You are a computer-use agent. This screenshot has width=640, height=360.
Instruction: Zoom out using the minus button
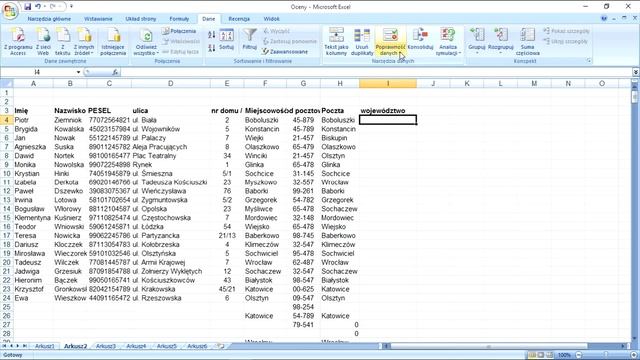pos(579,355)
